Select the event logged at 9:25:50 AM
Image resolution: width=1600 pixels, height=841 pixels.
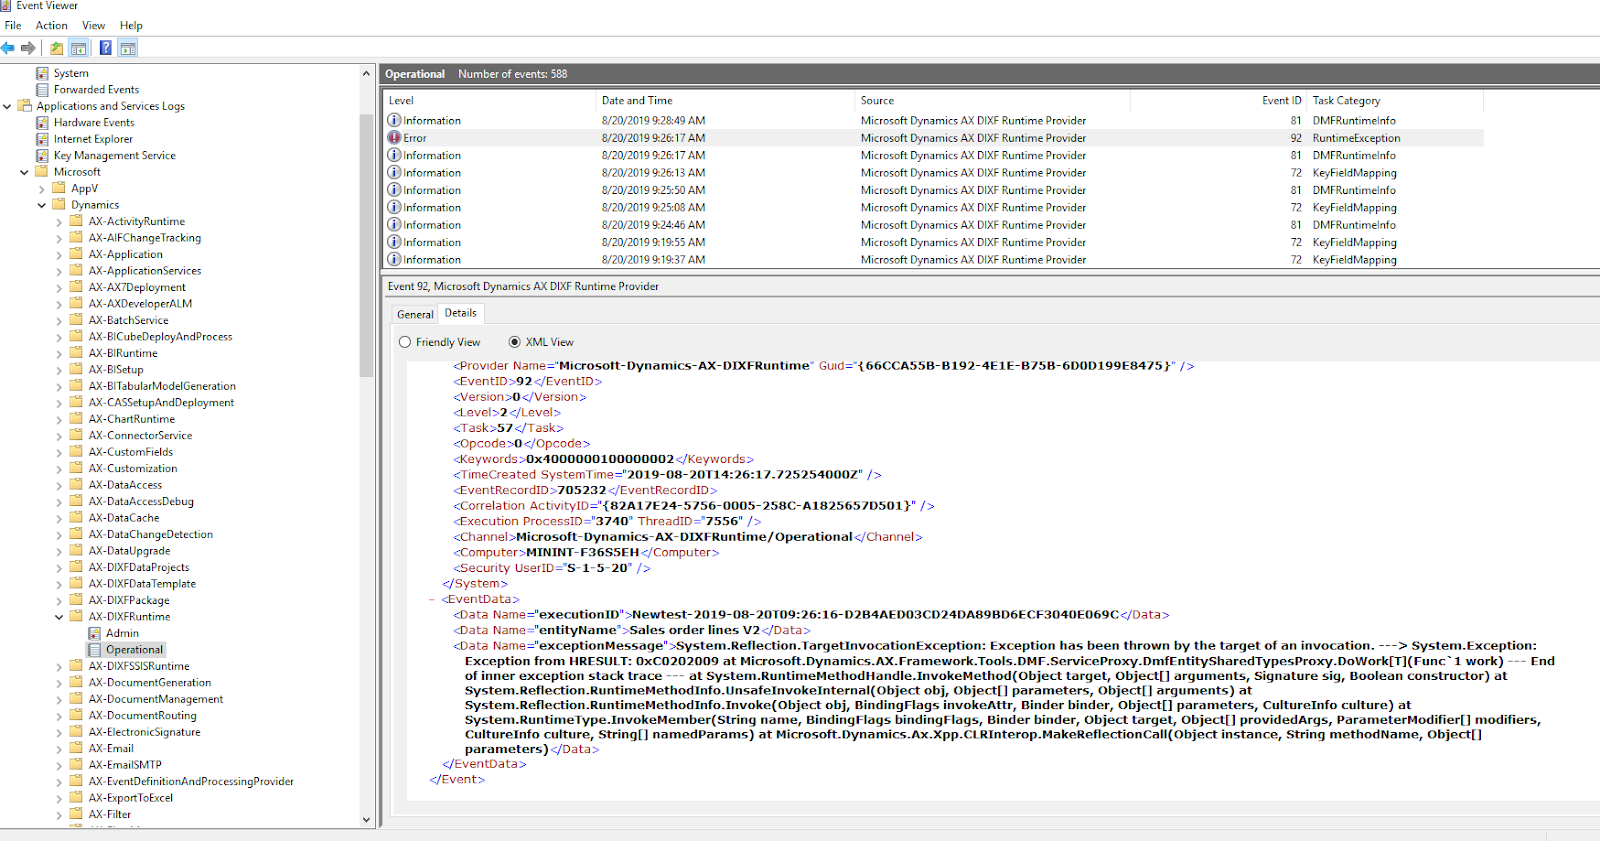coord(933,190)
